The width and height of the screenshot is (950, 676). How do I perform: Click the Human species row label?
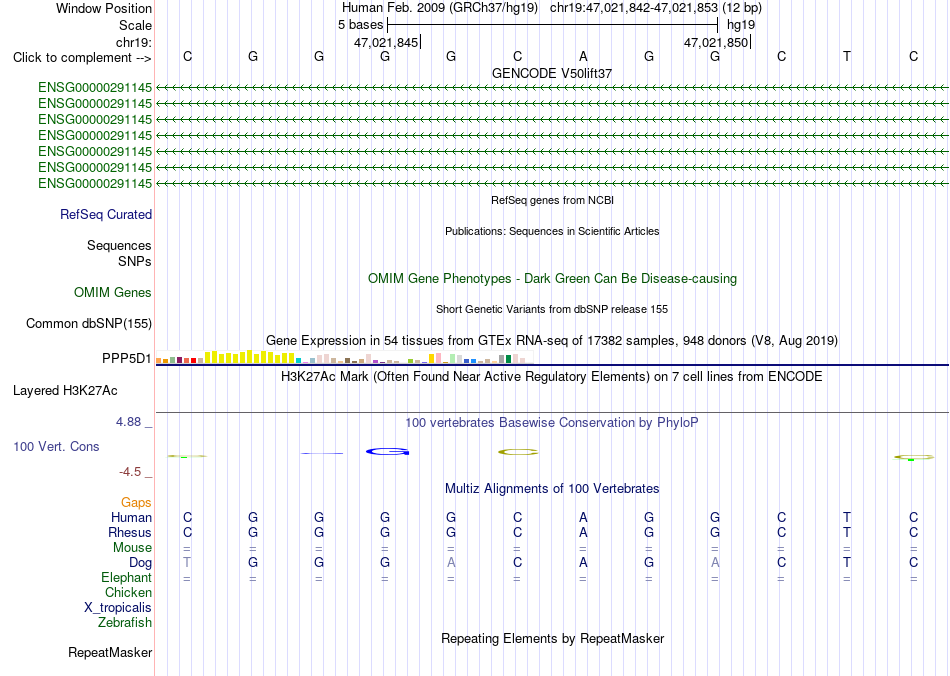pos(131,518)
